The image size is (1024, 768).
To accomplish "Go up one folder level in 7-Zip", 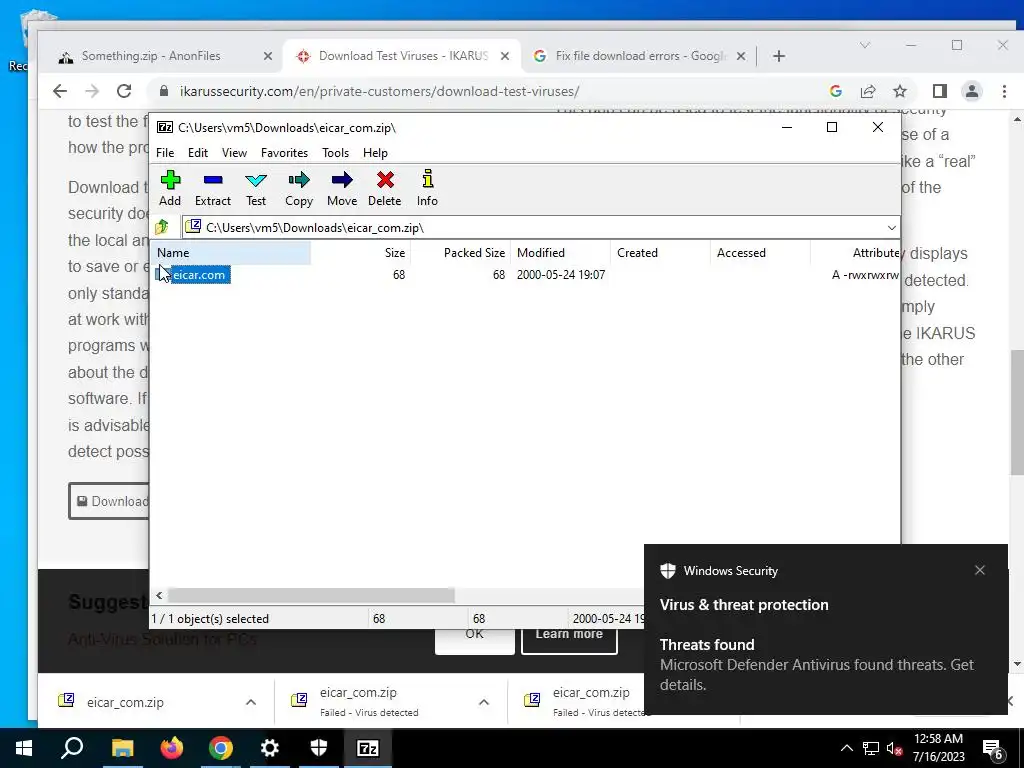I will 162,227.
